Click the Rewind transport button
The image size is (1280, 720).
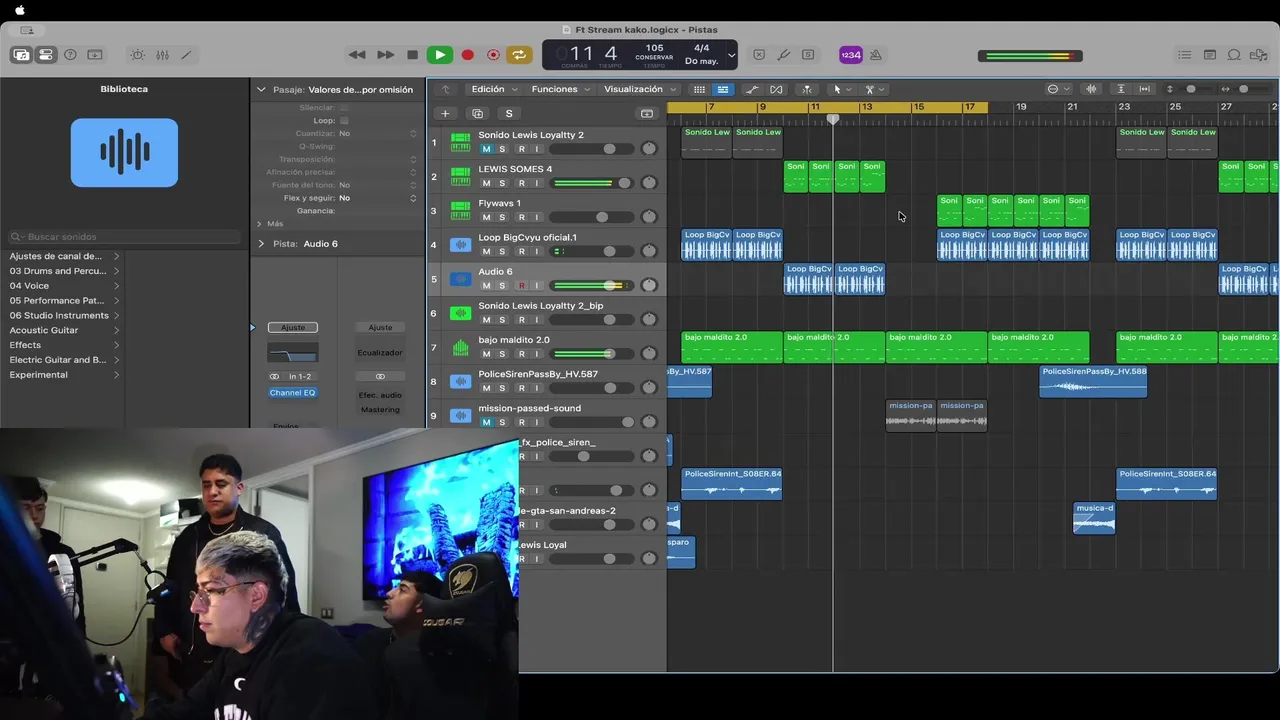(x=357, y=55)
